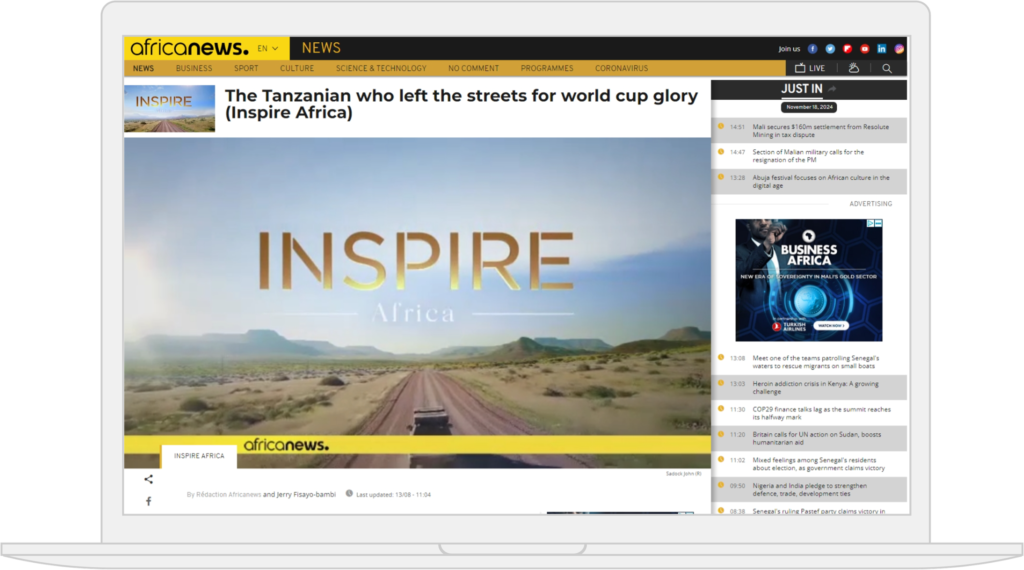Viewport: 1024px width, 570px height.
Task: Play the Inspire Africa main video
Action: coord(417,302)
